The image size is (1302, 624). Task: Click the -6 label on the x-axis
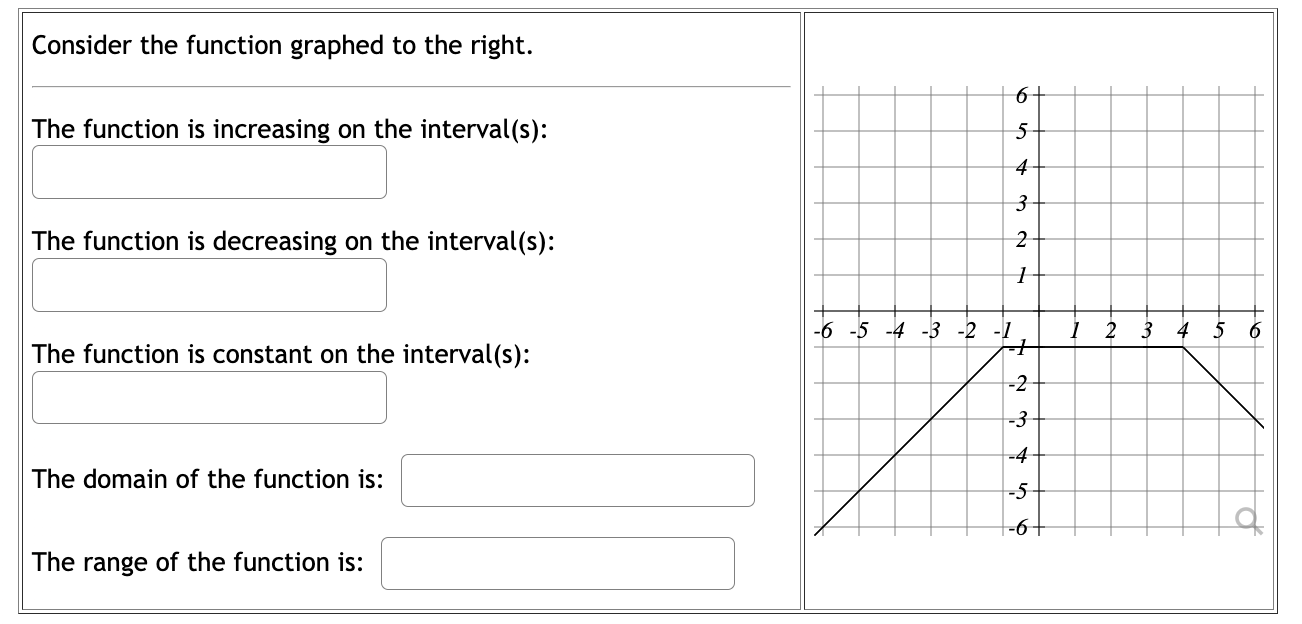pyautogui.click(x=822, y=327)
